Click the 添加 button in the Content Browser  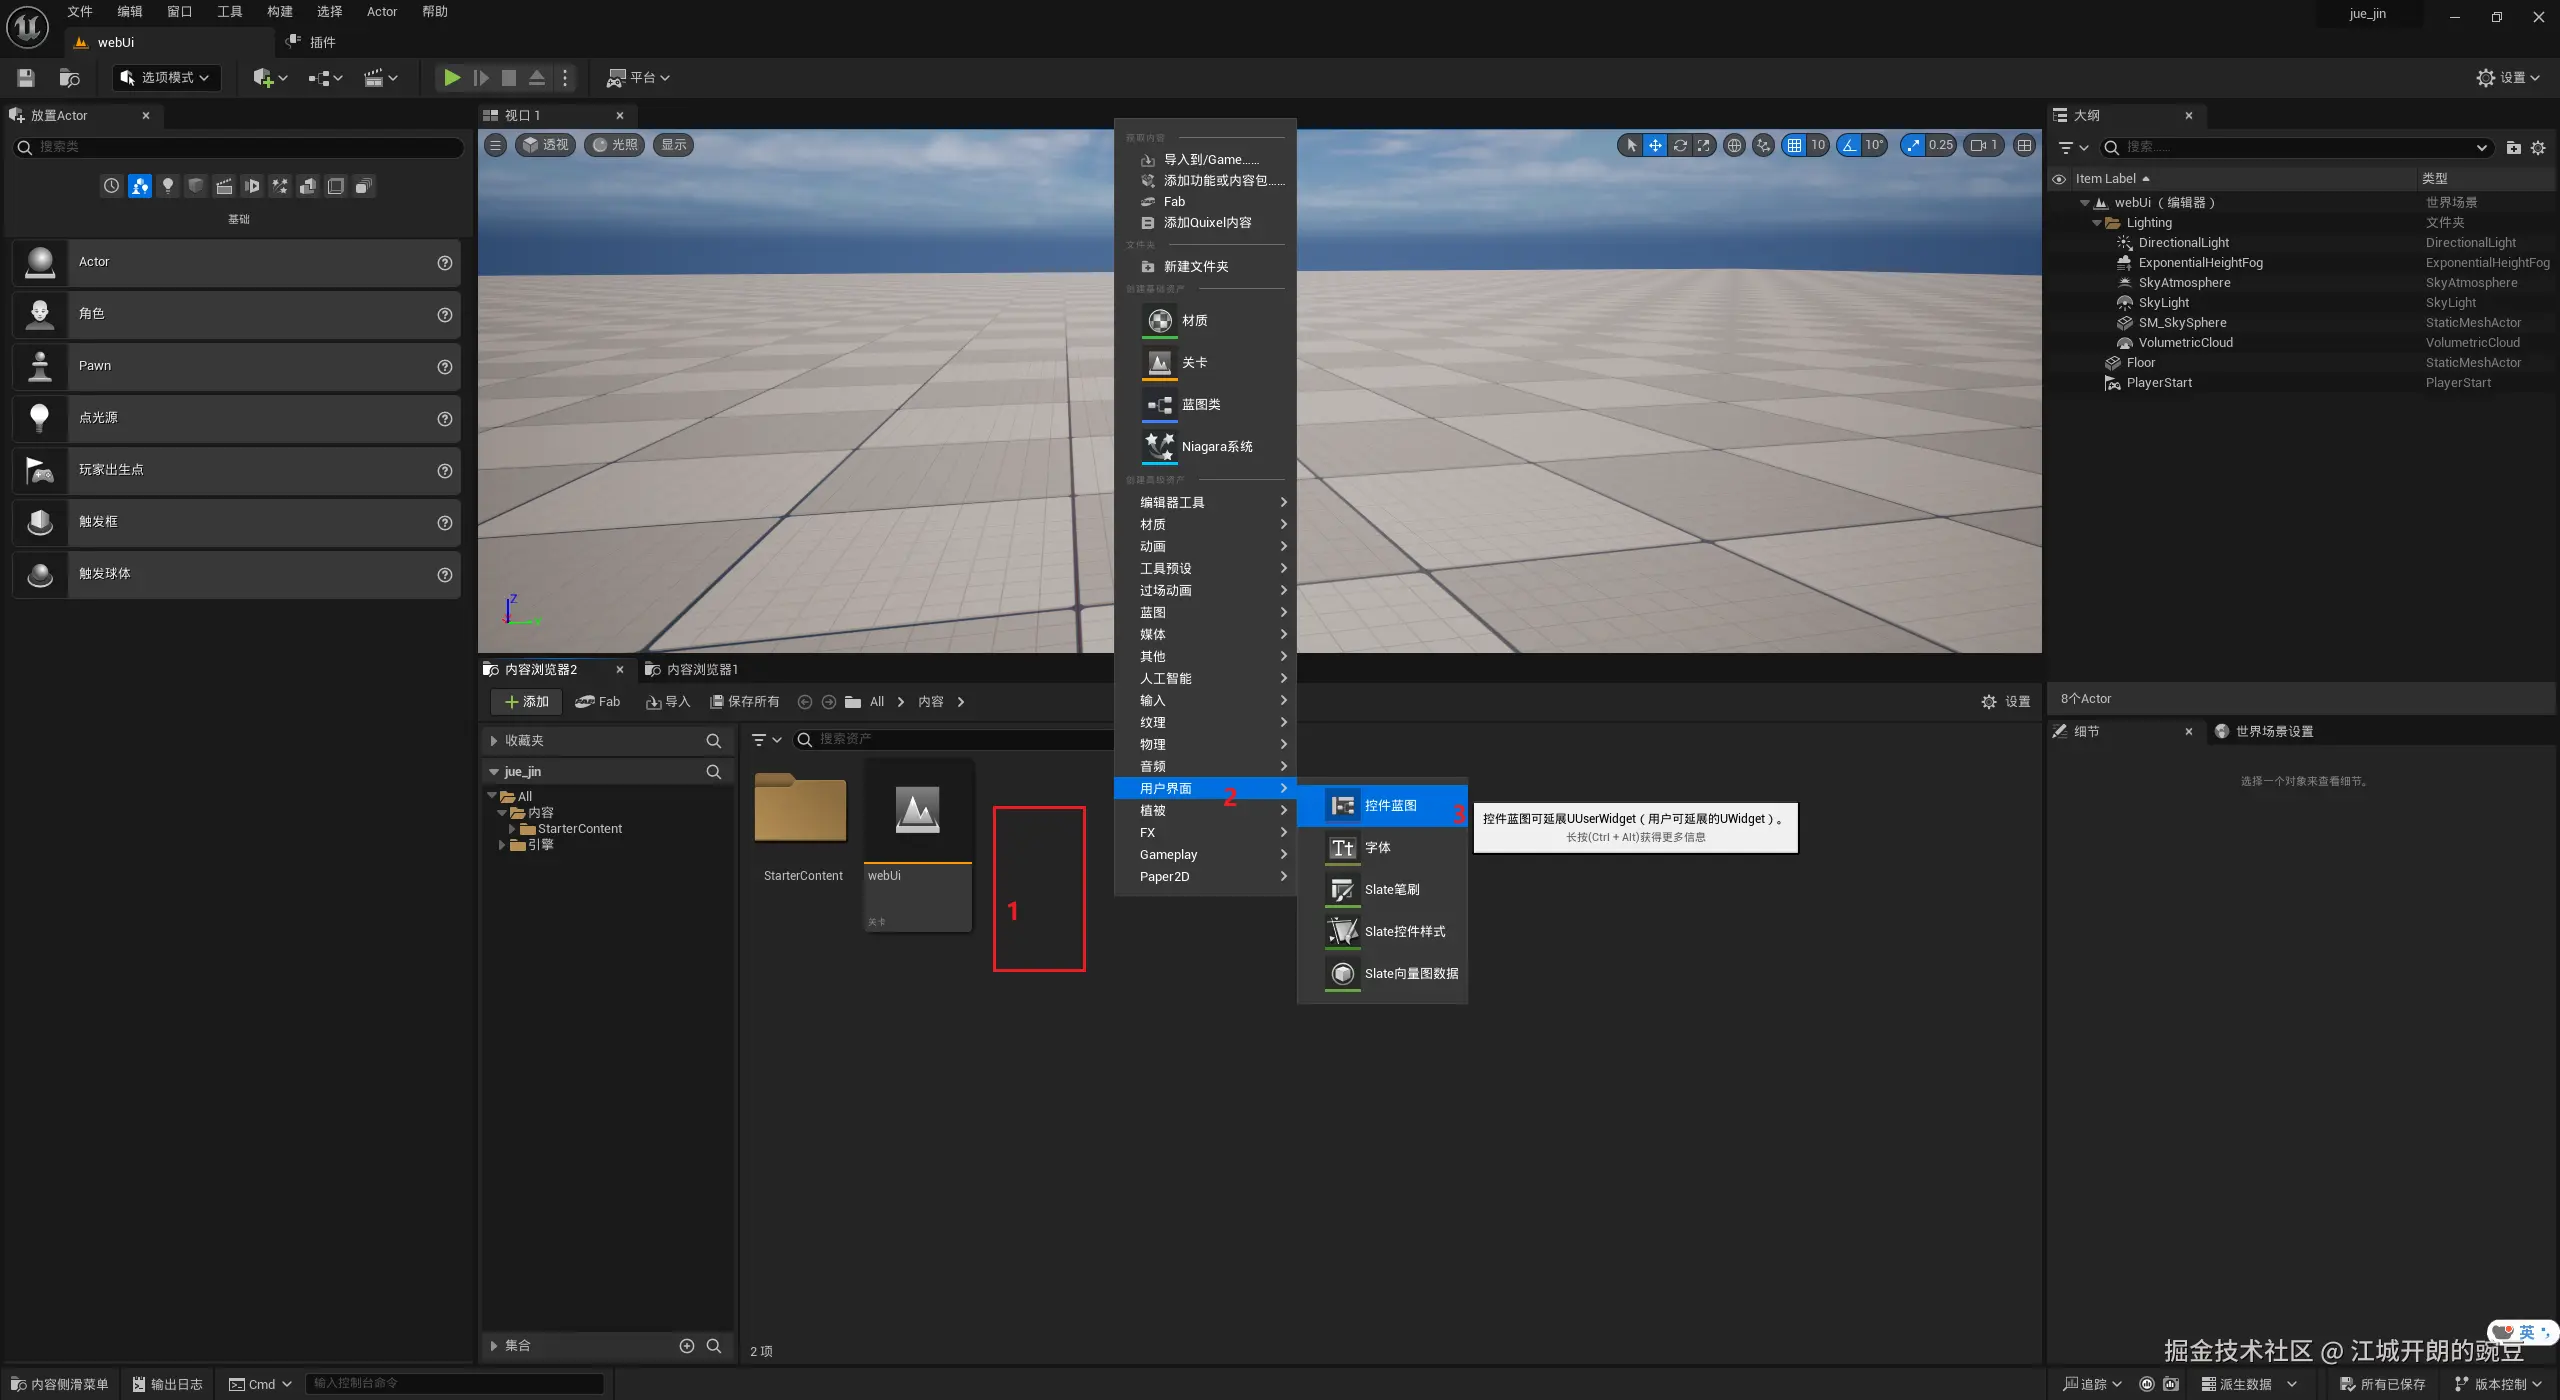(x=527, y=701)
